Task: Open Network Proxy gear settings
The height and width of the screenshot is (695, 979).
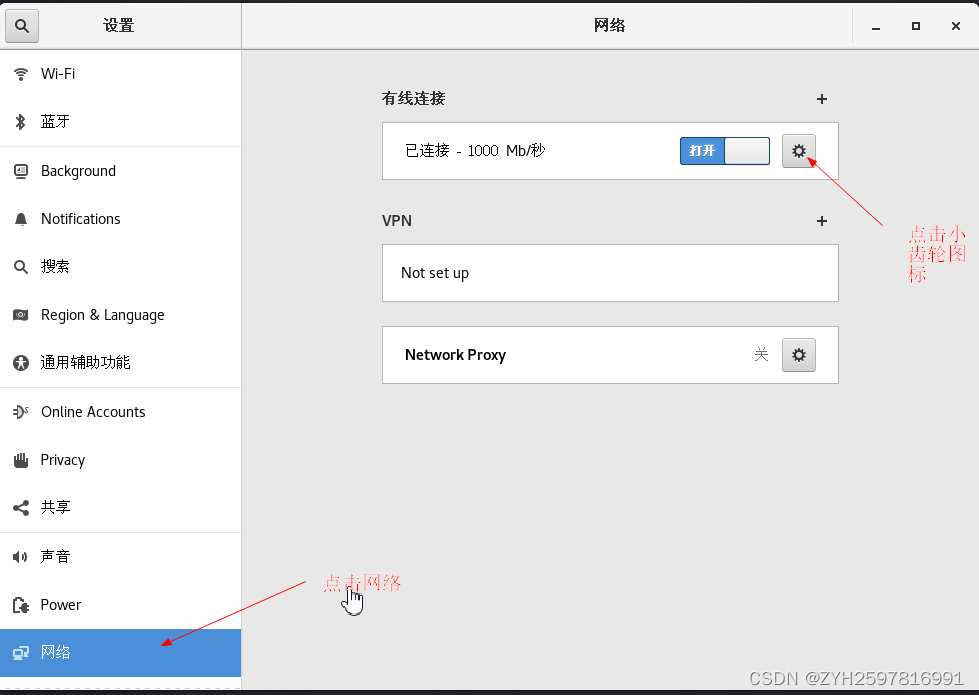Action: click(799, 355)
